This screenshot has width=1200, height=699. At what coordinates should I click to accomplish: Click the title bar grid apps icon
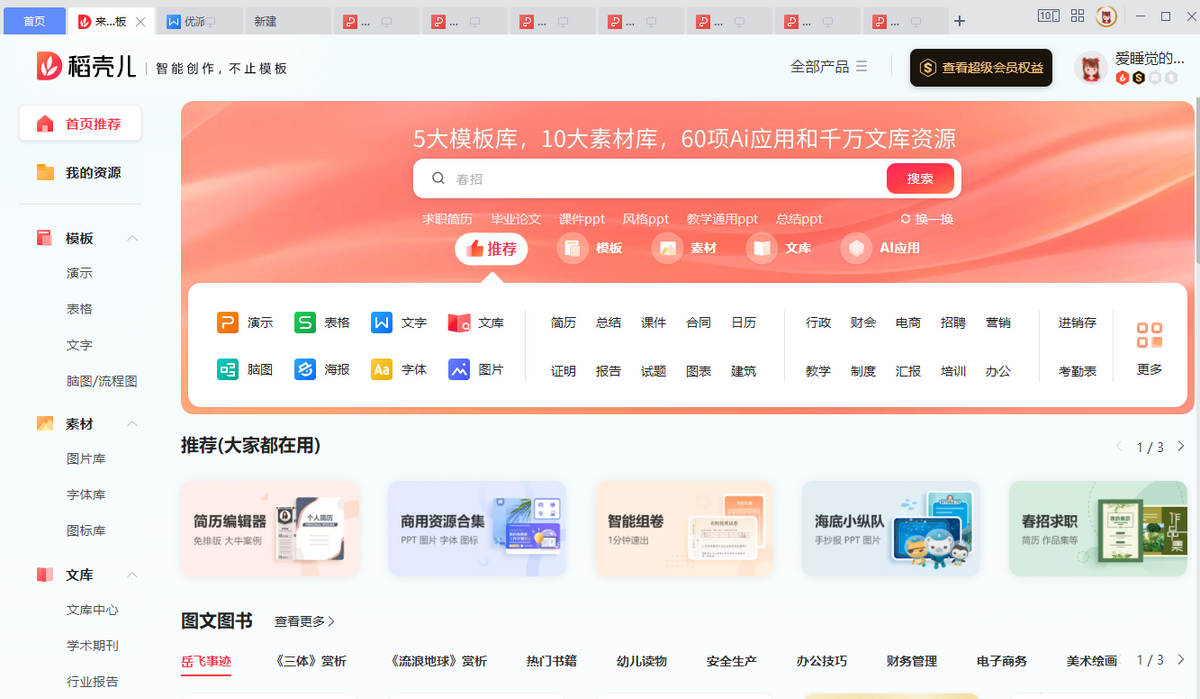pos(1077,16)
